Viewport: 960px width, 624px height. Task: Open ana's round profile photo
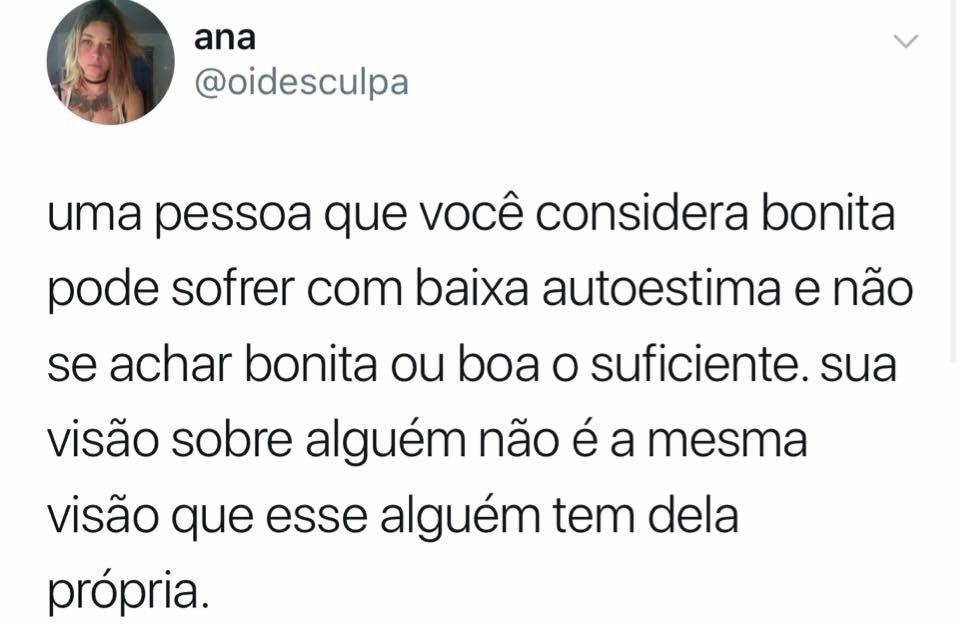coord(111,61)
